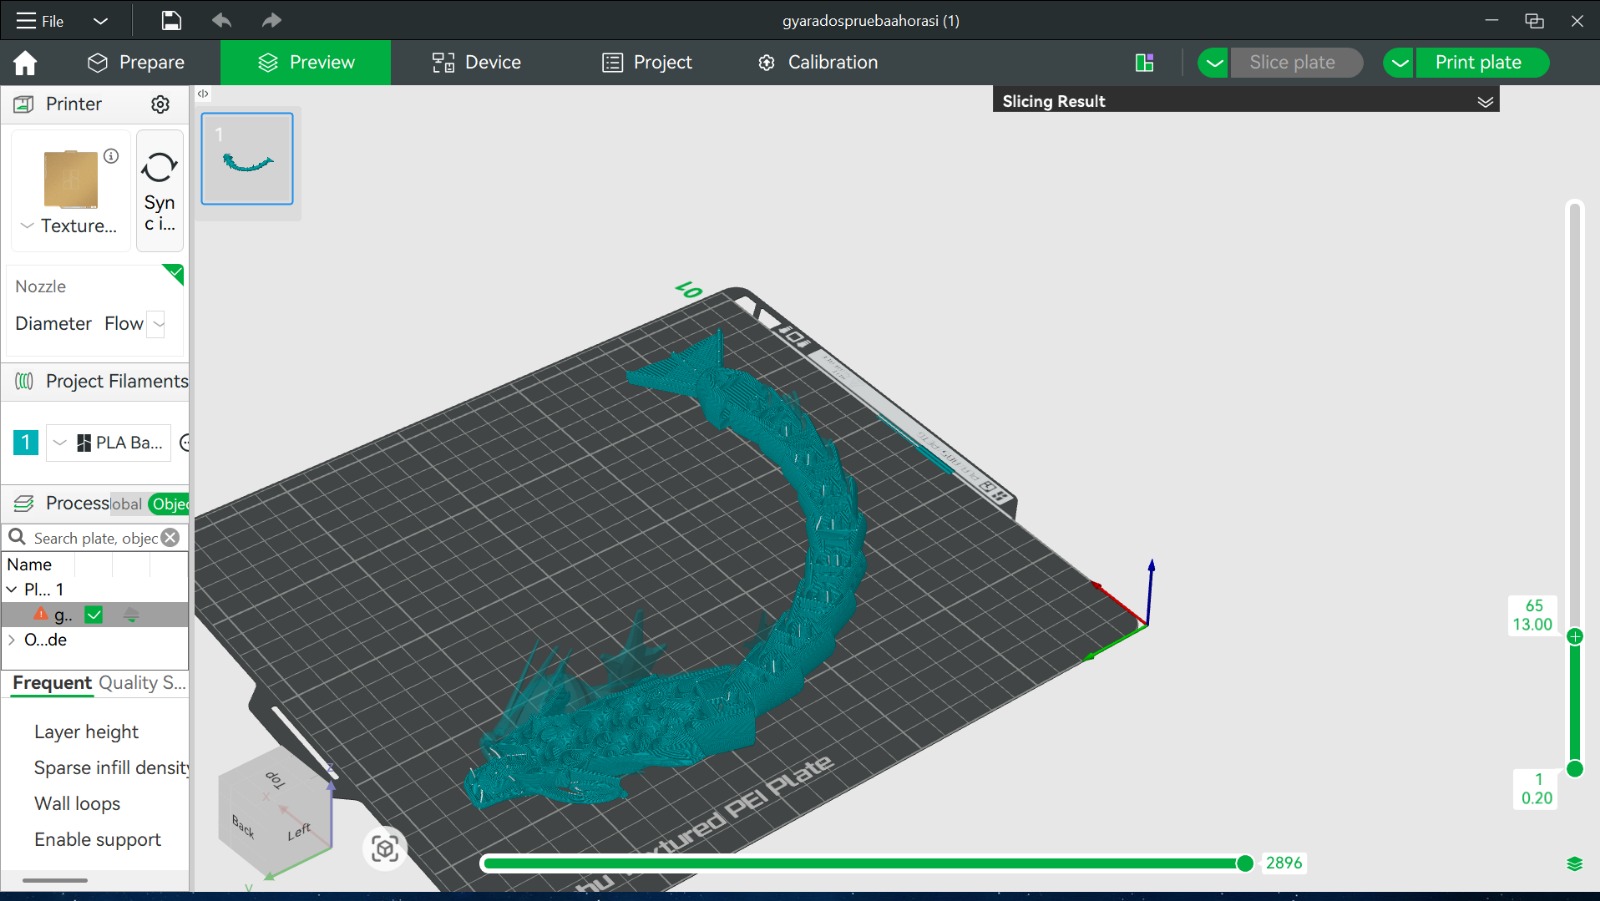Collapse the Pl... 1 tree node
Screen dimensions: 1600x901
click(x=12, y=590)
